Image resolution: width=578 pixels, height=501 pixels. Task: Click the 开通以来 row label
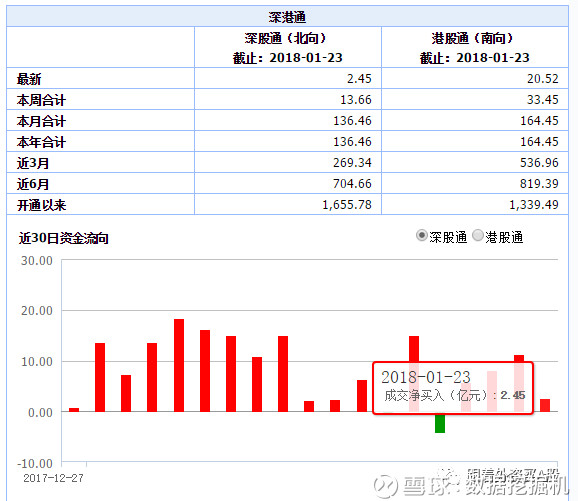click(41, 205)
